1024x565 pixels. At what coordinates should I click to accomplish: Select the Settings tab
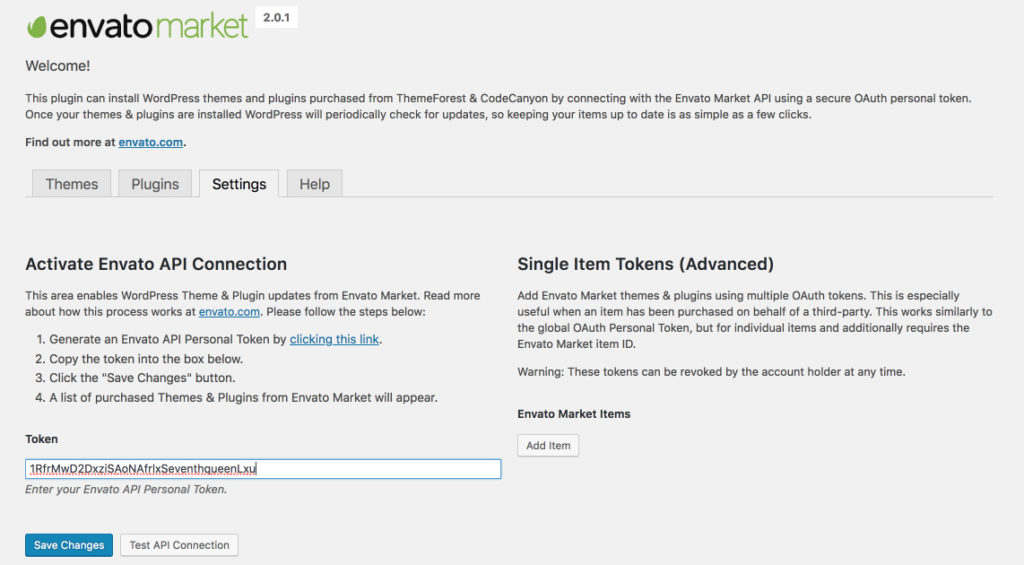pos(239,184)
